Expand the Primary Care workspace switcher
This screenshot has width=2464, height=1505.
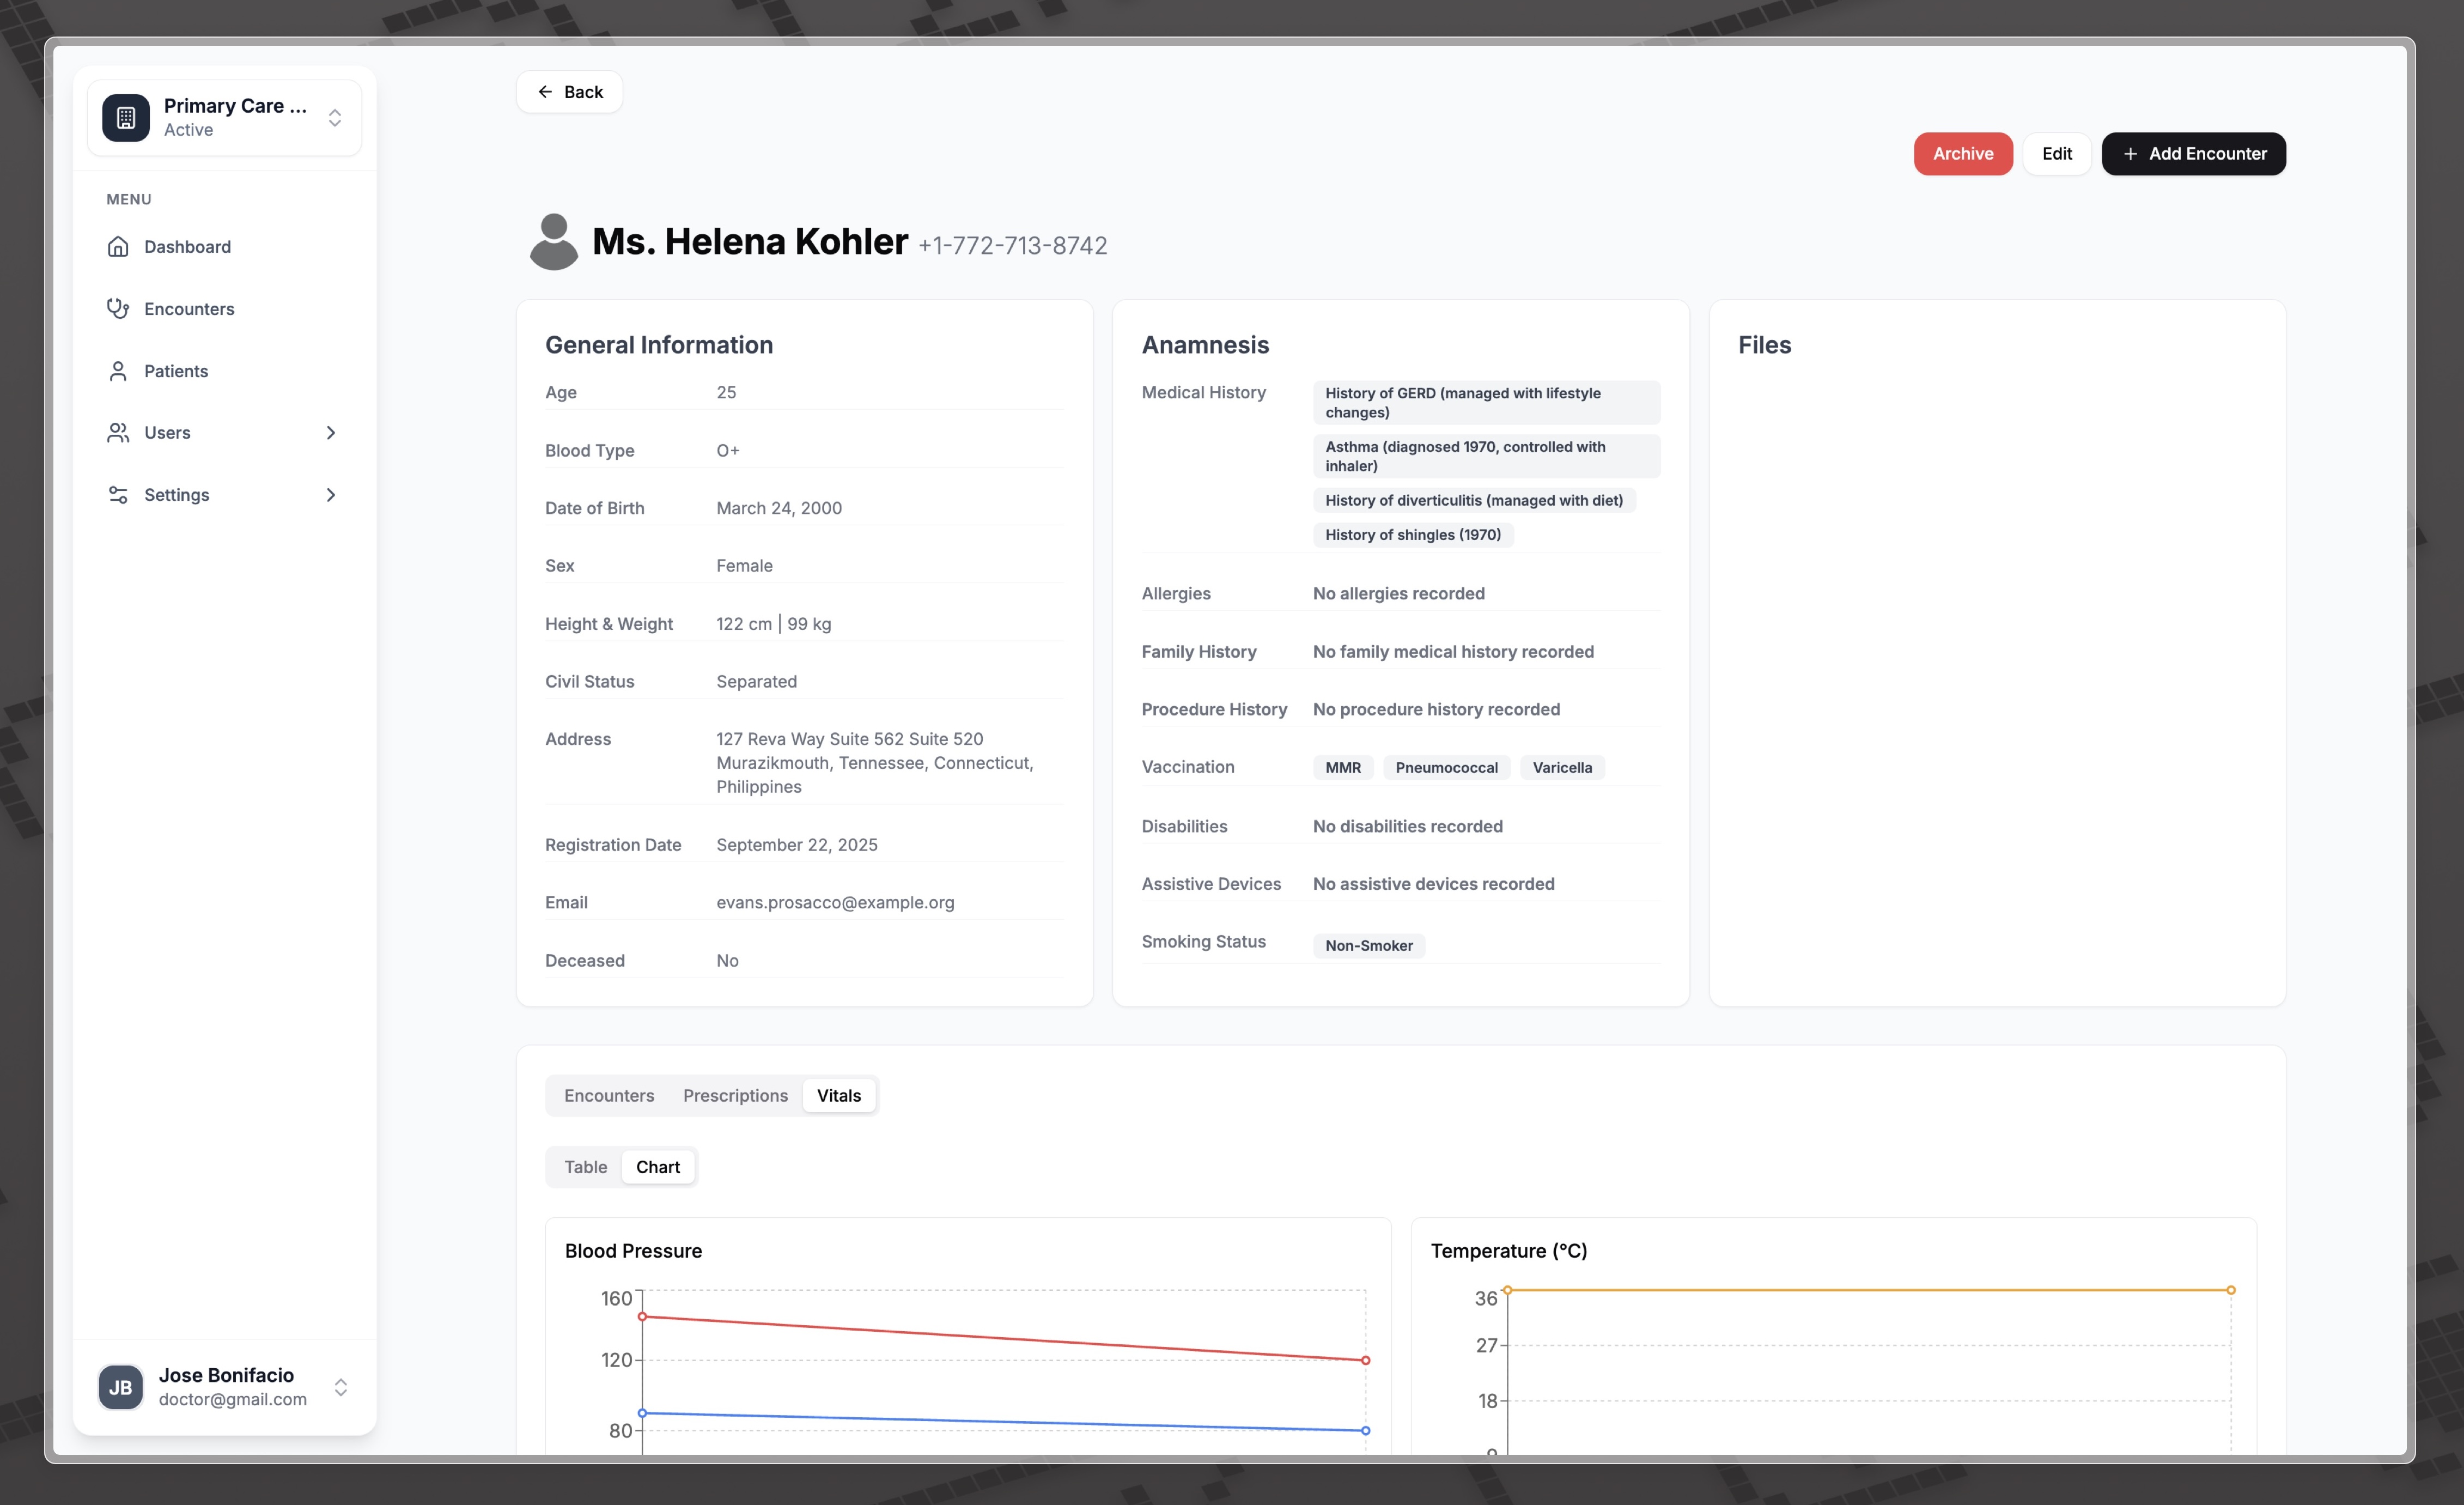coord(335,117)
